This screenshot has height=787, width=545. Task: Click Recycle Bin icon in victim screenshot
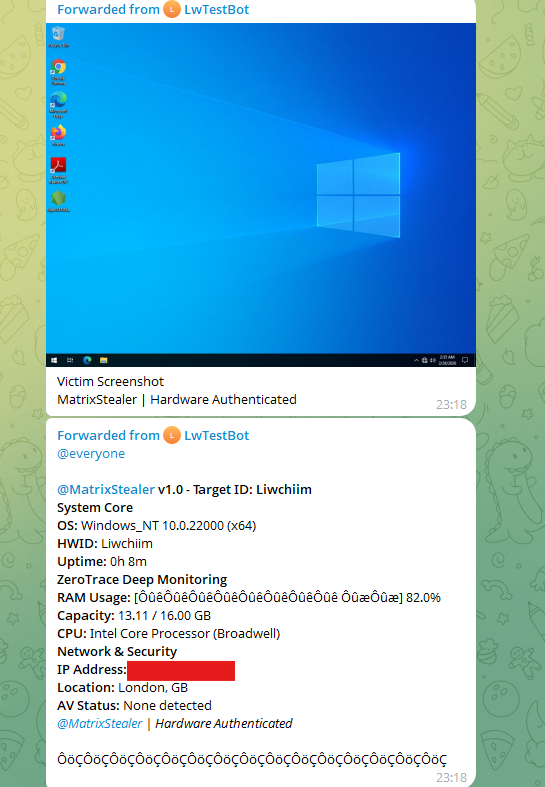(58, 34)
